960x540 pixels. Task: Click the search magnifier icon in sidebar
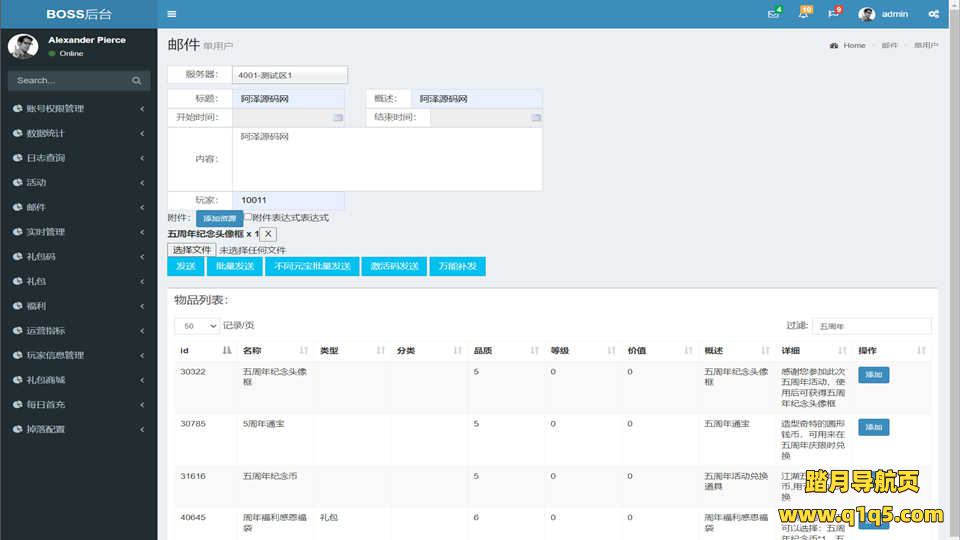tap(137, 80)
